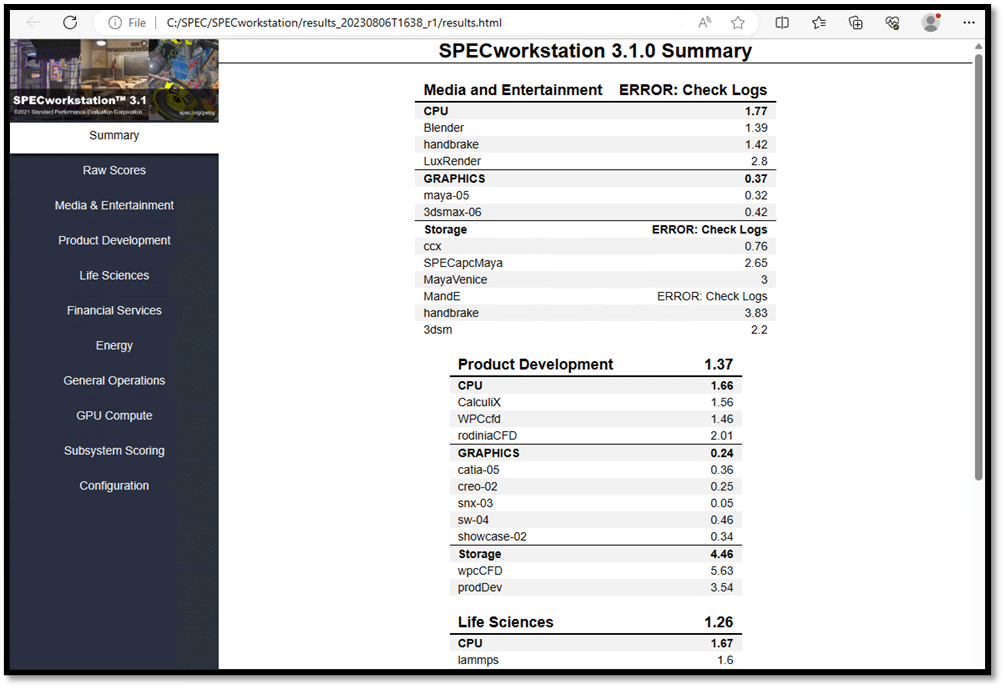
Task: Click the prodDev row label
Action: click(x=480, y=587)
